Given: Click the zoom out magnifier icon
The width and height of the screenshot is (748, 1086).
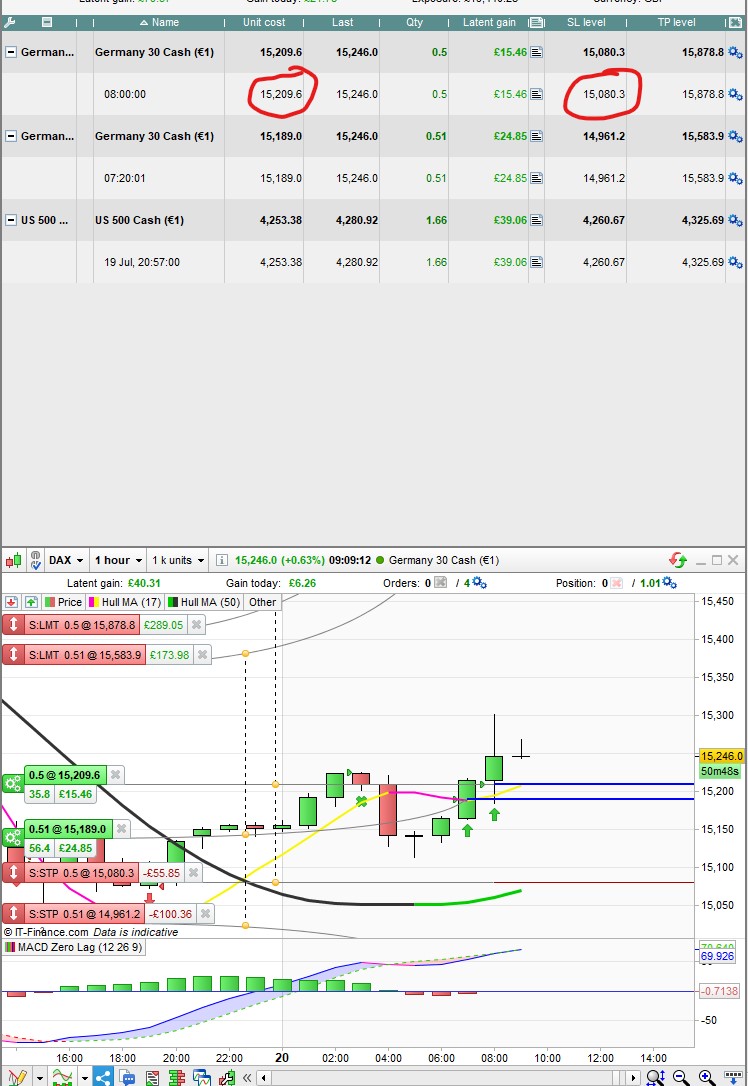Looking at the screenshot, I should 681,1077.
